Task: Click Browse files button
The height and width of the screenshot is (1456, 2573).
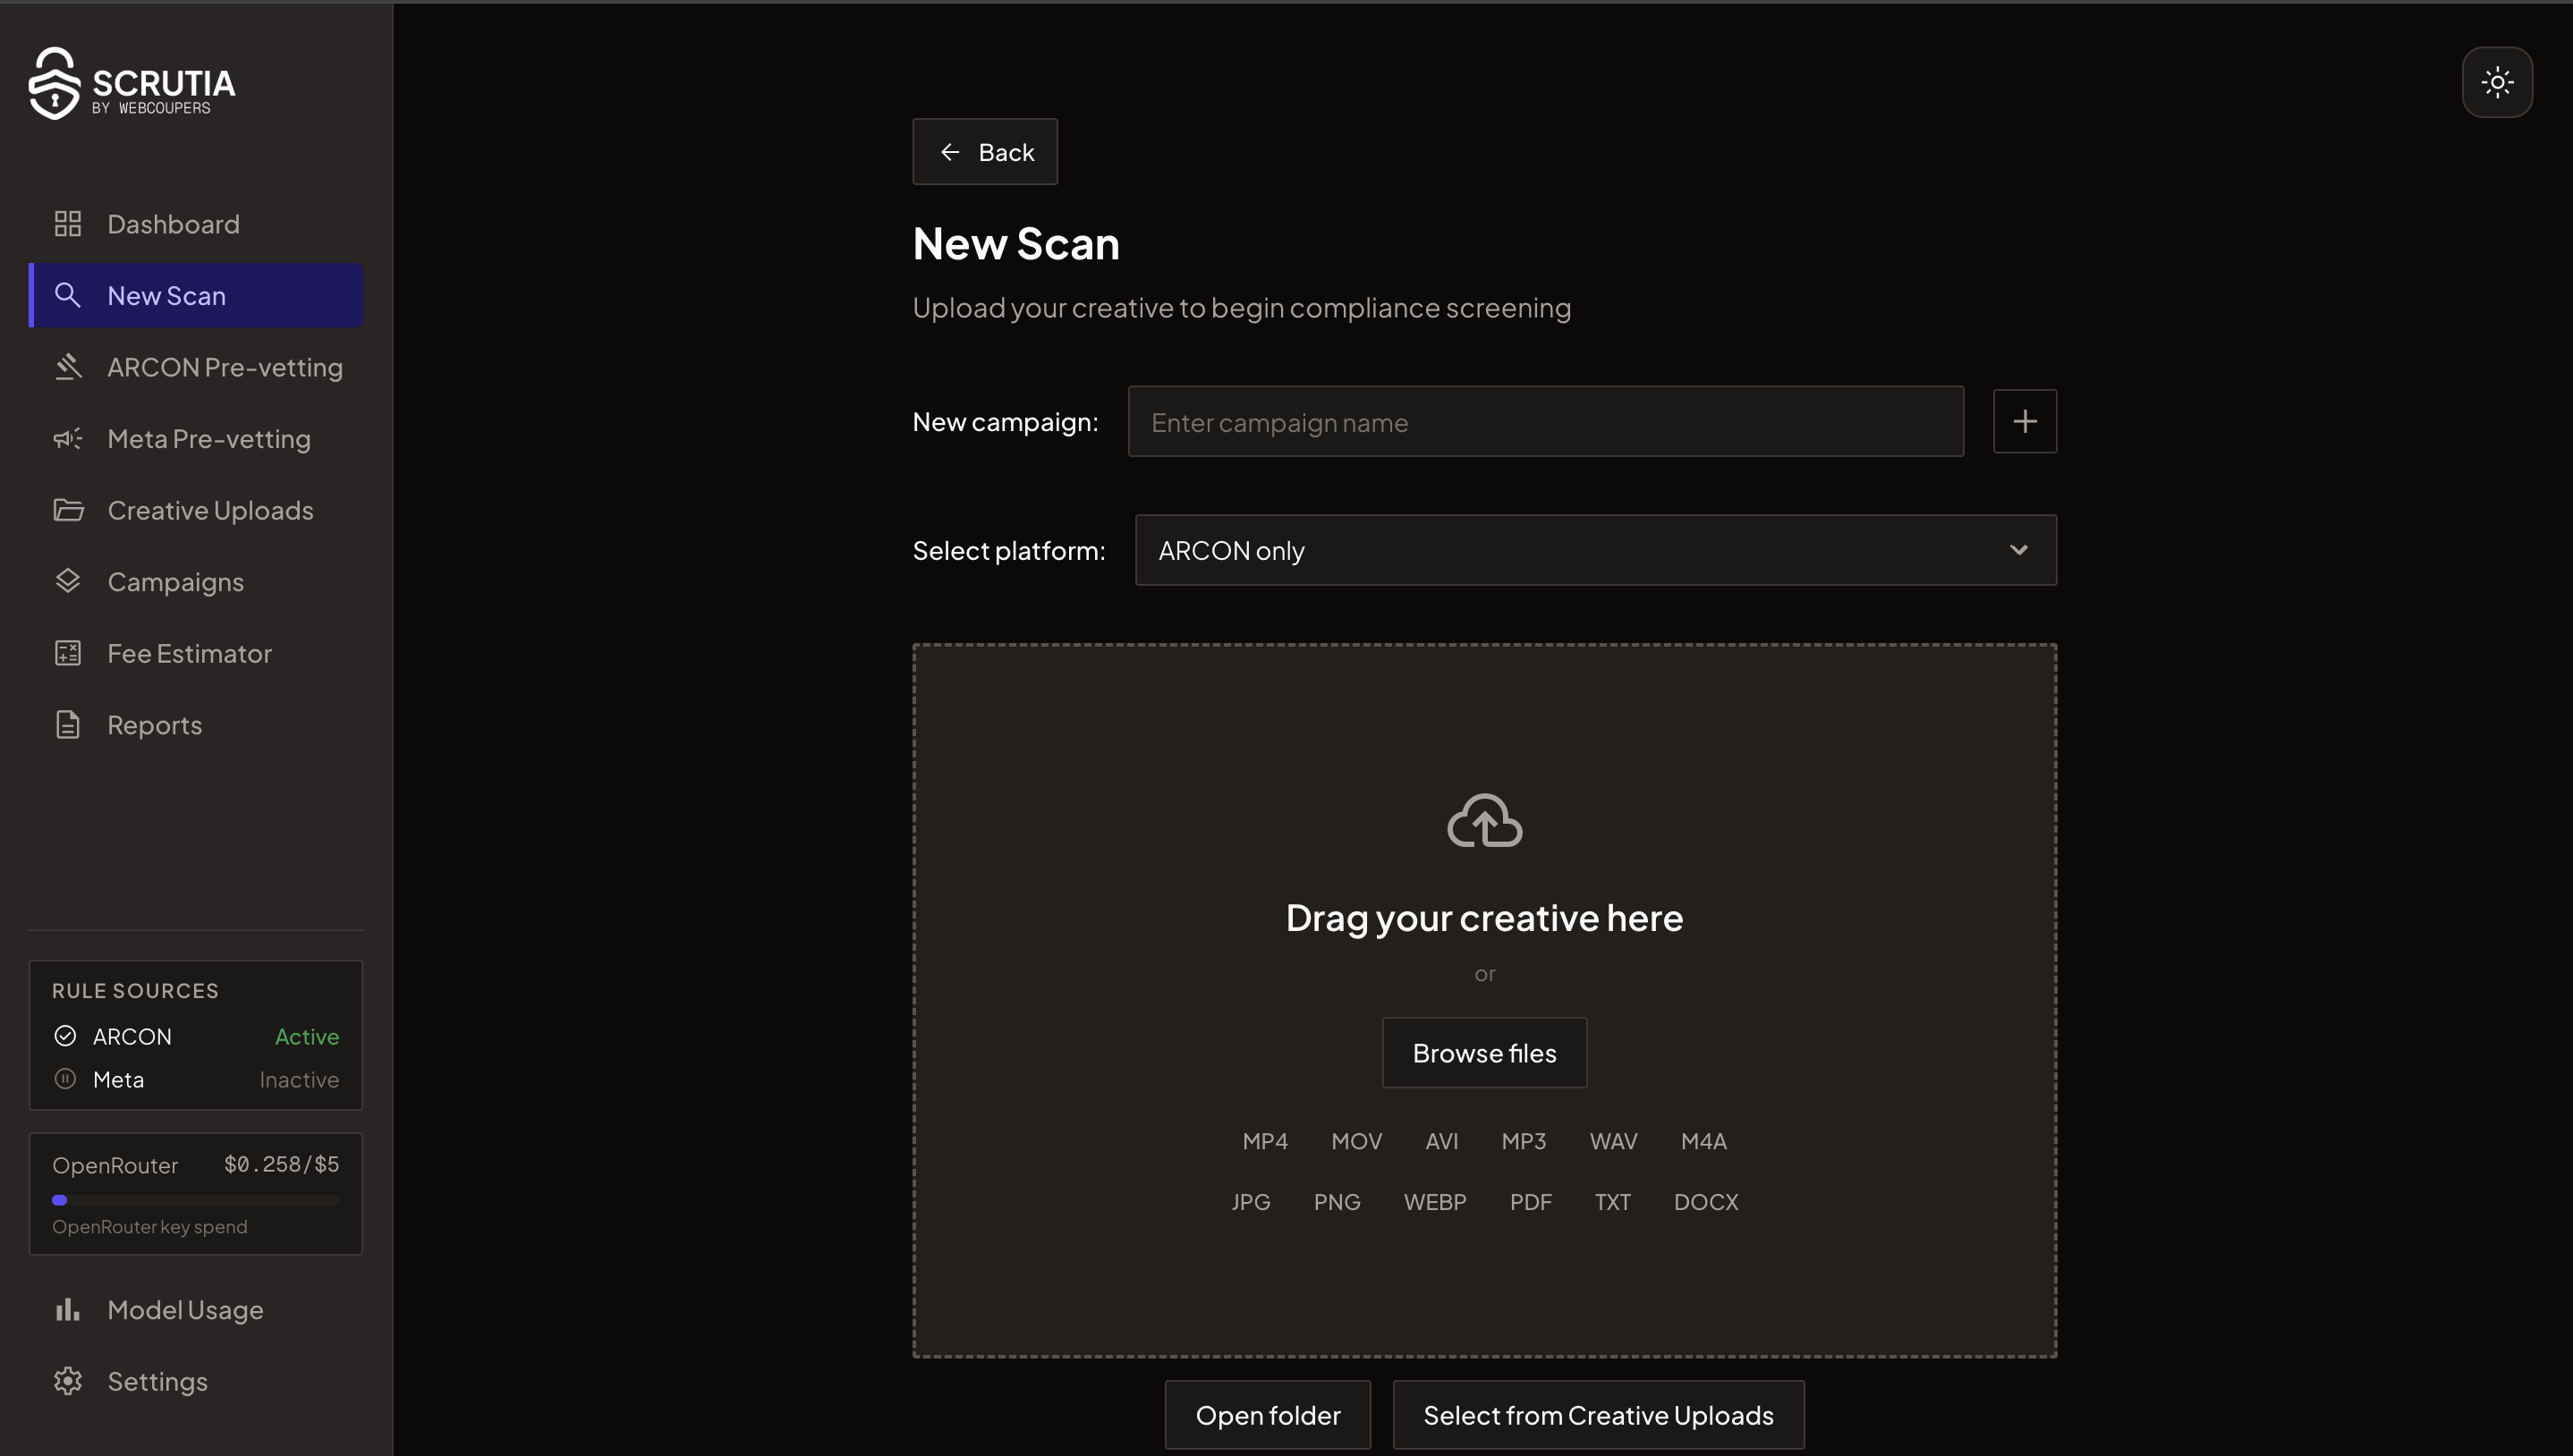Action: coord(1485,1053)
